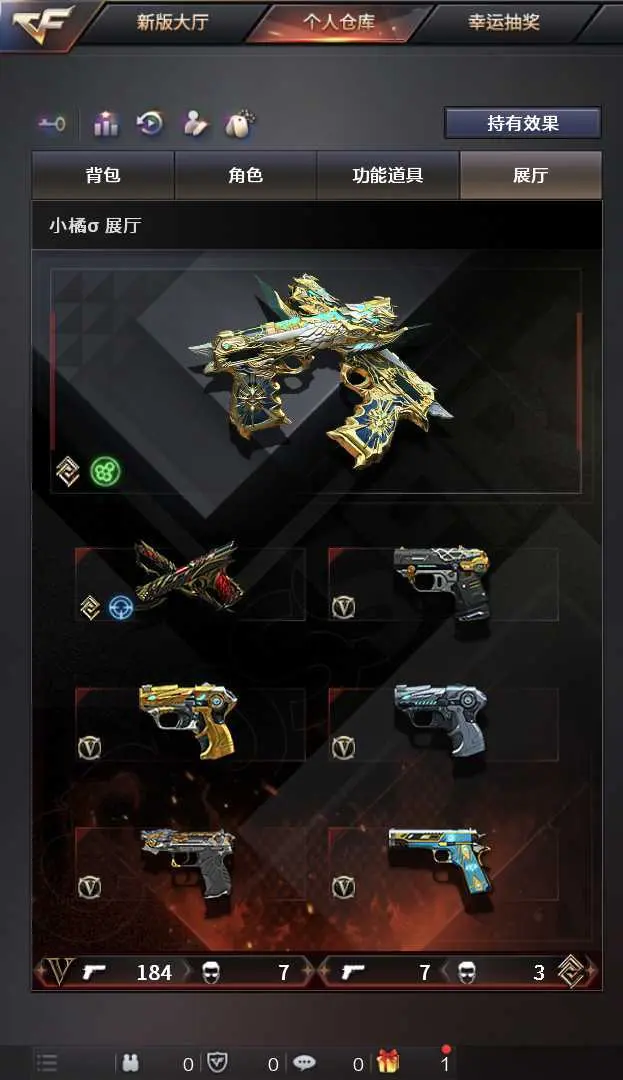Click the green clover badge on the featured weapon
The width and height of the screenshot is (623, 1080).
pos(105,472)
